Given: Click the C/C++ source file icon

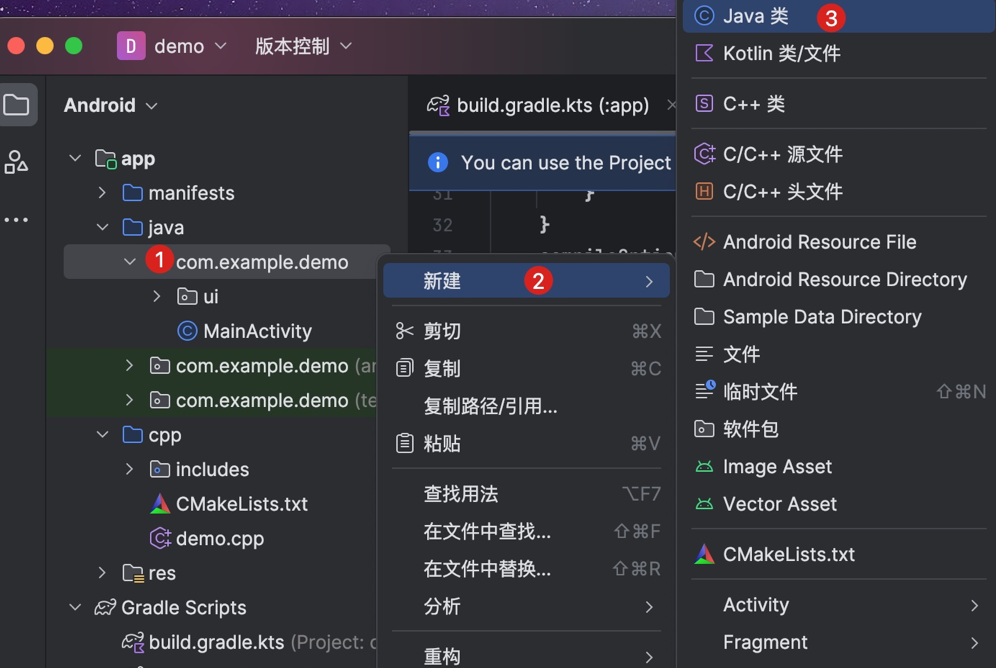Looking at the screenshot, I should pyautogui.click(x=704, y=154).
